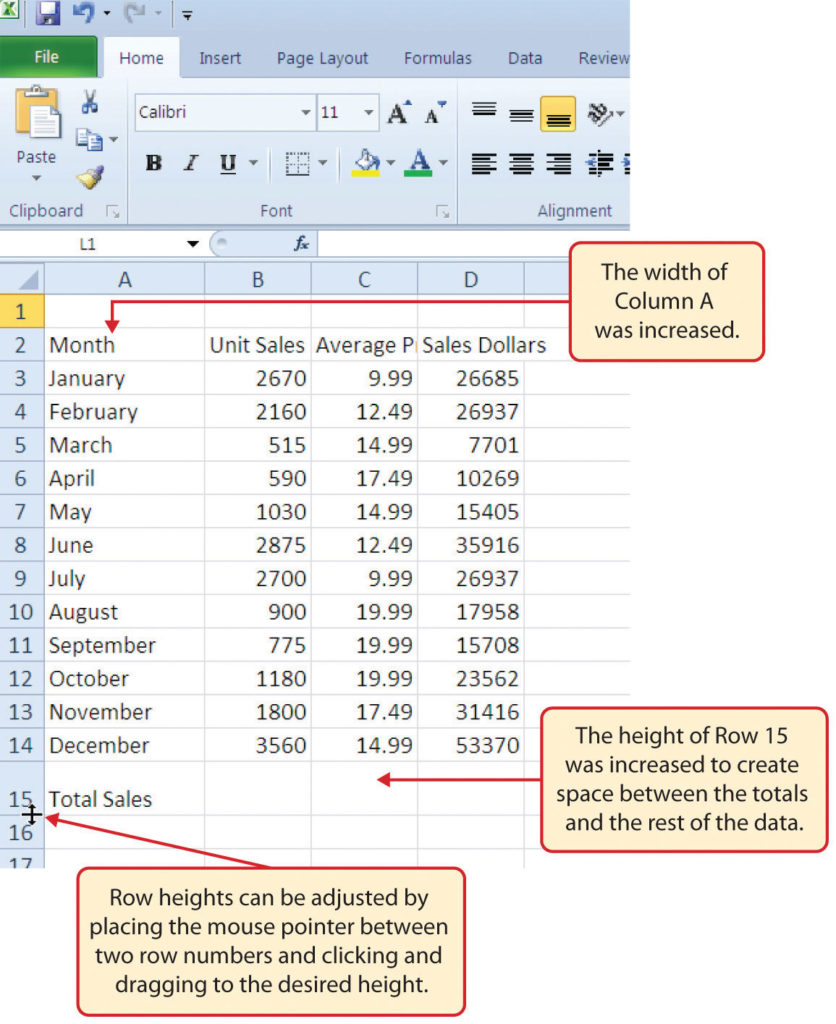Click the Top Align icon
This screenshot has width=836, height=1024.
(484, 112)
